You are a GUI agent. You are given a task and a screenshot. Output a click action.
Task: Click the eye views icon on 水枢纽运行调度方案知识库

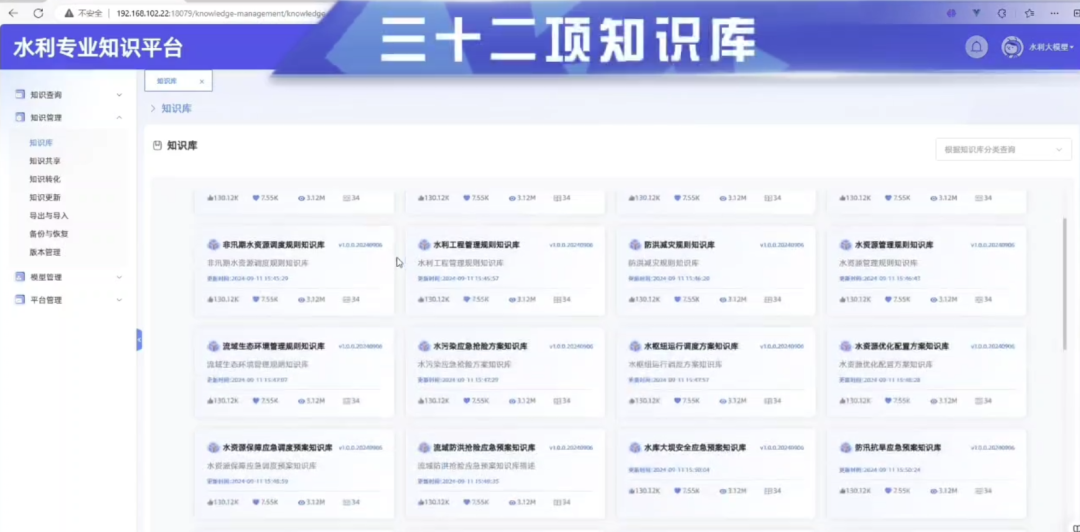click(723, 400)
